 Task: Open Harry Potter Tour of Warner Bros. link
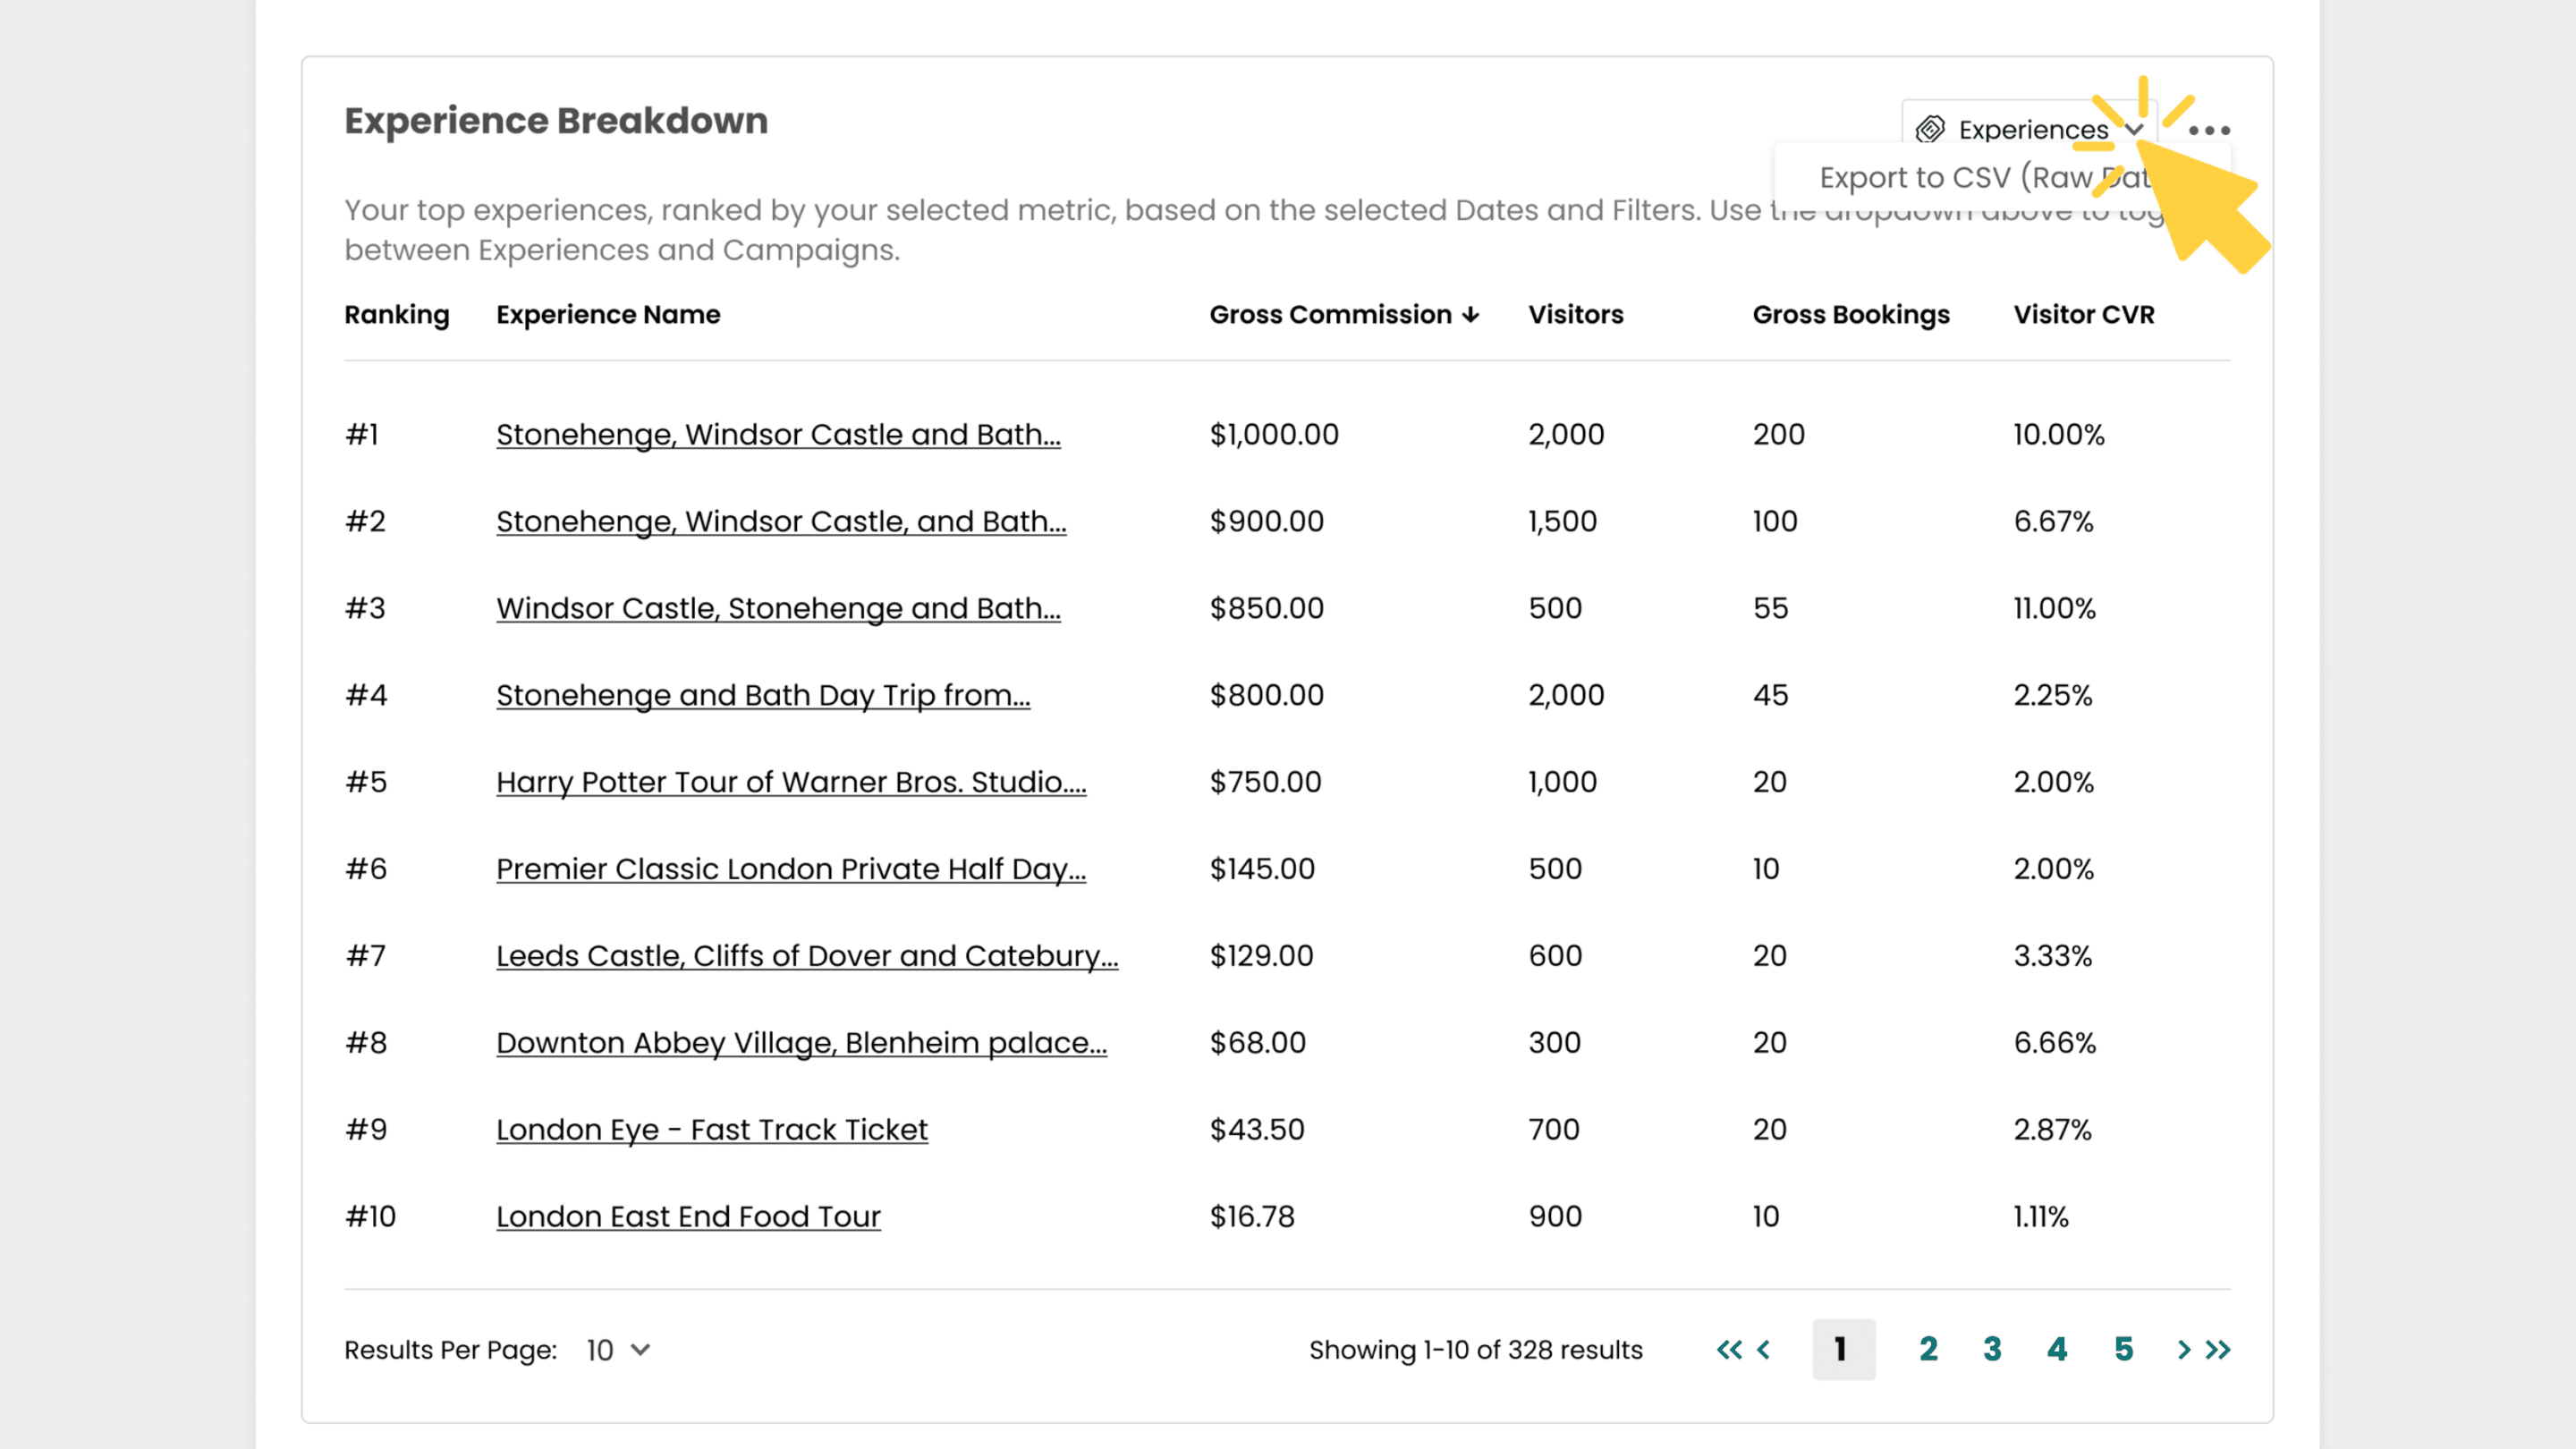[x=791, y=783]
